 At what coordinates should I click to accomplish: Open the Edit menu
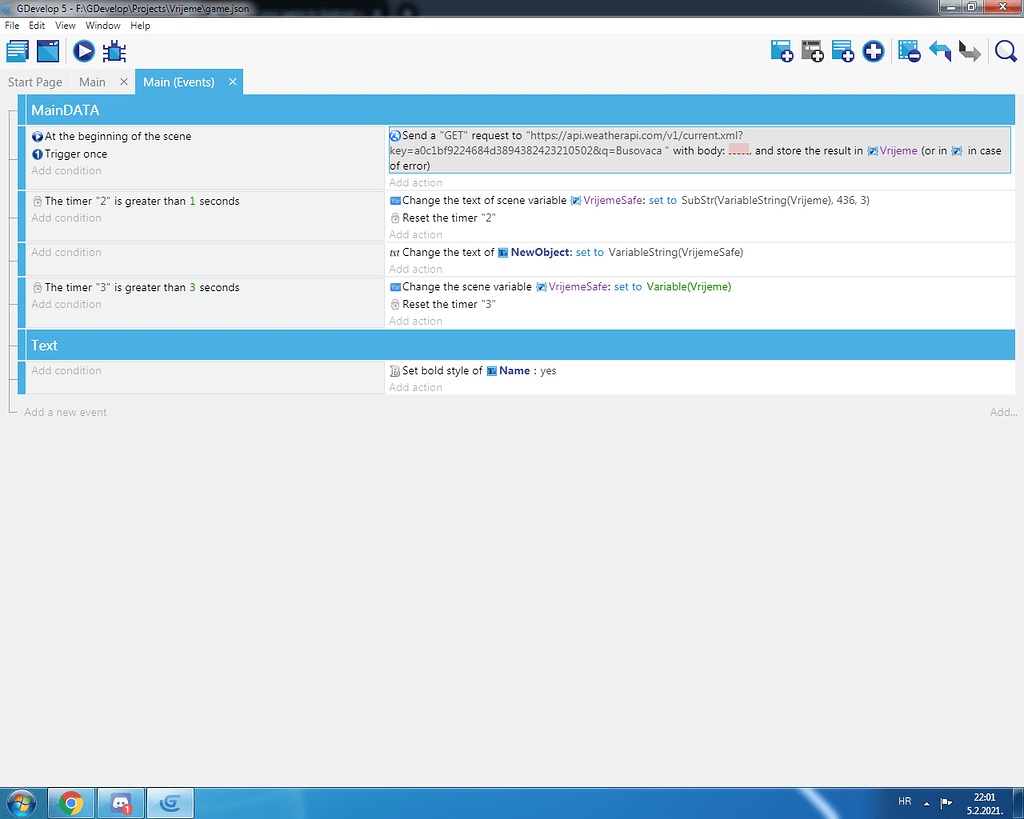36,25
